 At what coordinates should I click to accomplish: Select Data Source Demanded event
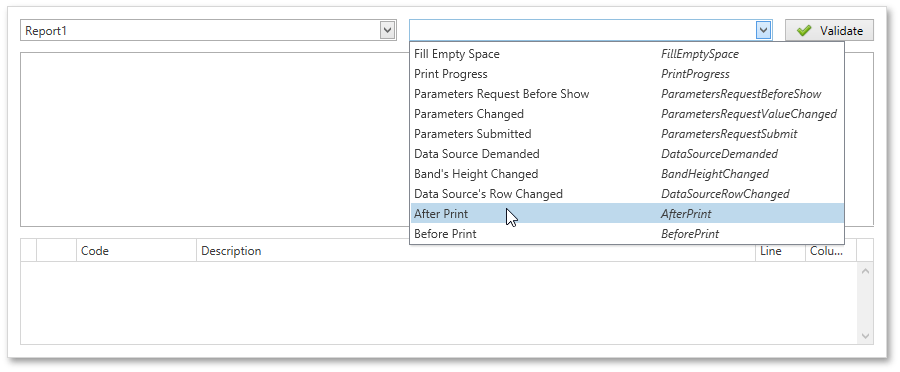tap(627, 154)
